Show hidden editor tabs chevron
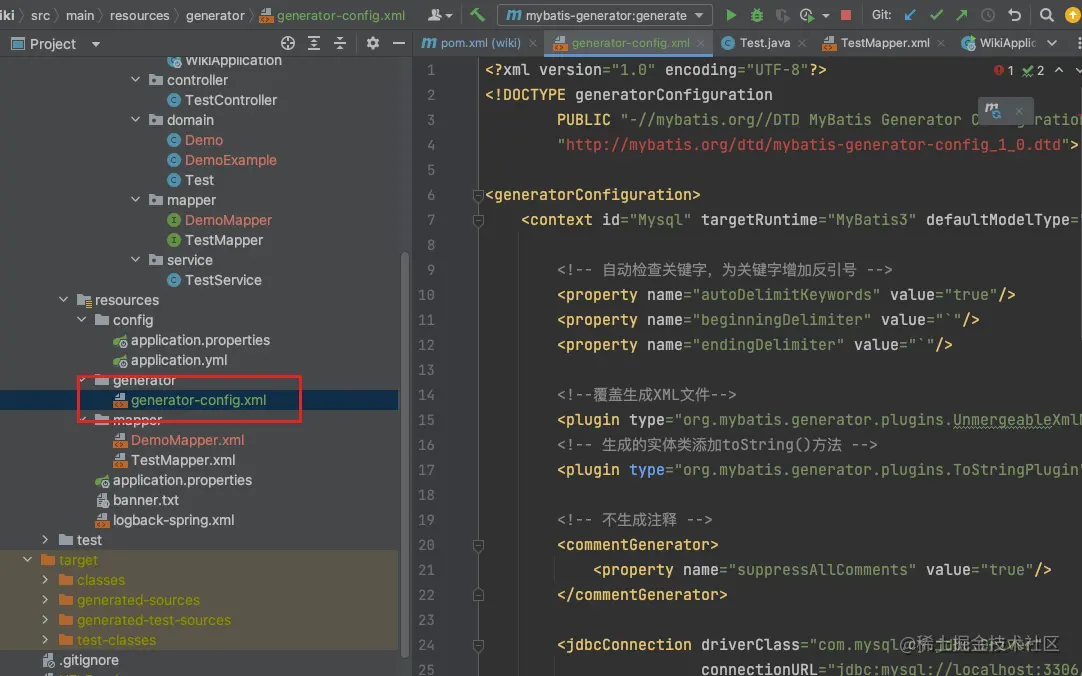The width and height of the screenshot is (1082, 676). click(x=1052, y=43)
